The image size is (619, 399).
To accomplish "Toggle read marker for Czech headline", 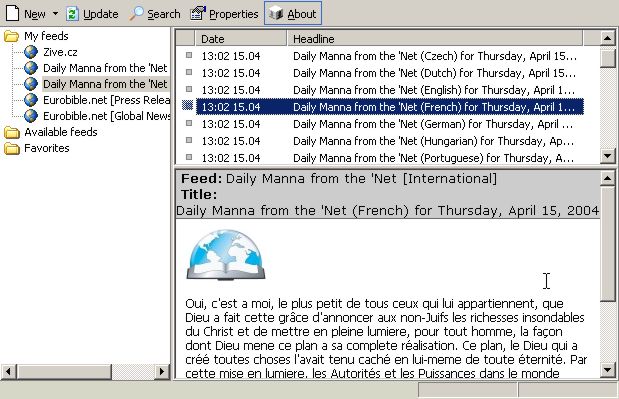I will coord(189,55).
